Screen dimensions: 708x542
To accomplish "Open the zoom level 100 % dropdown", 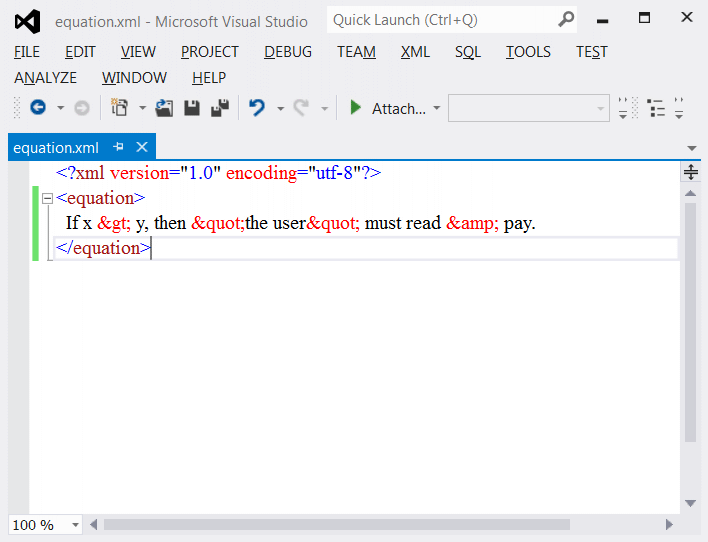I will (75, 525).
